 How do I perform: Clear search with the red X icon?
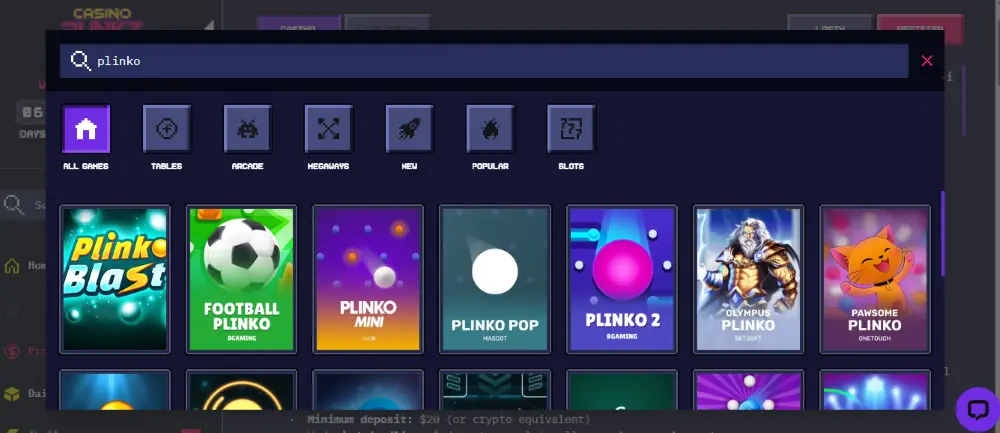click(927, 61)
